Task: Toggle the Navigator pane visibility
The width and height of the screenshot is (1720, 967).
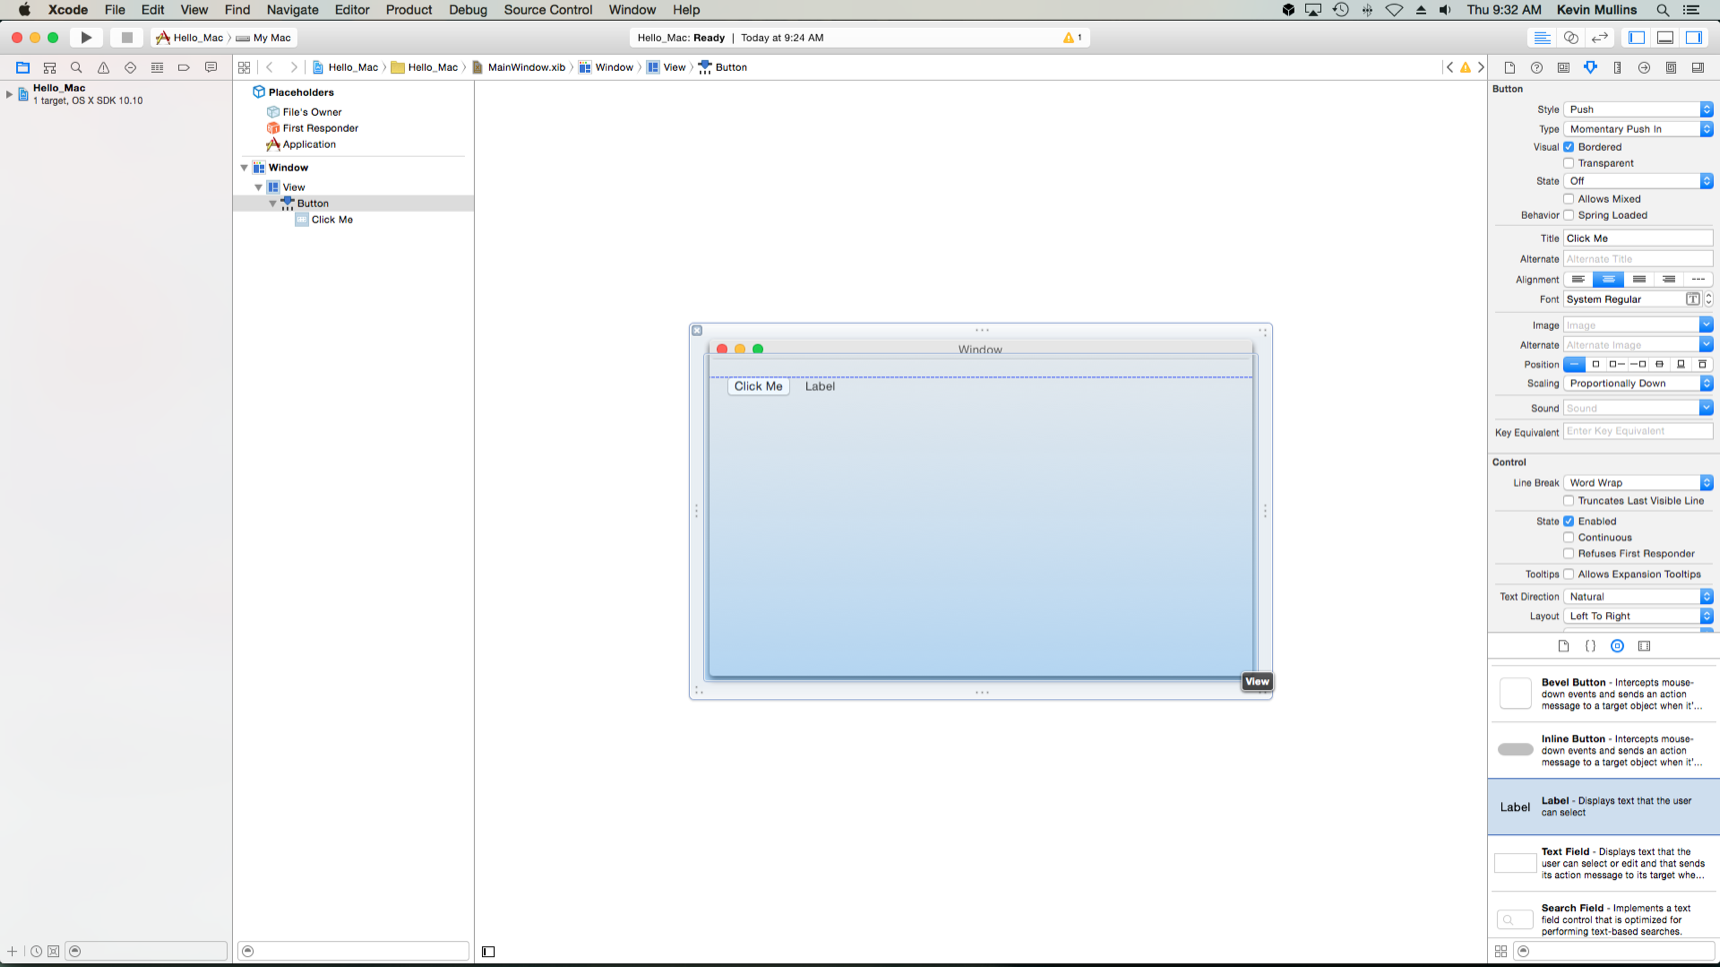Action: pos(1637,38)
